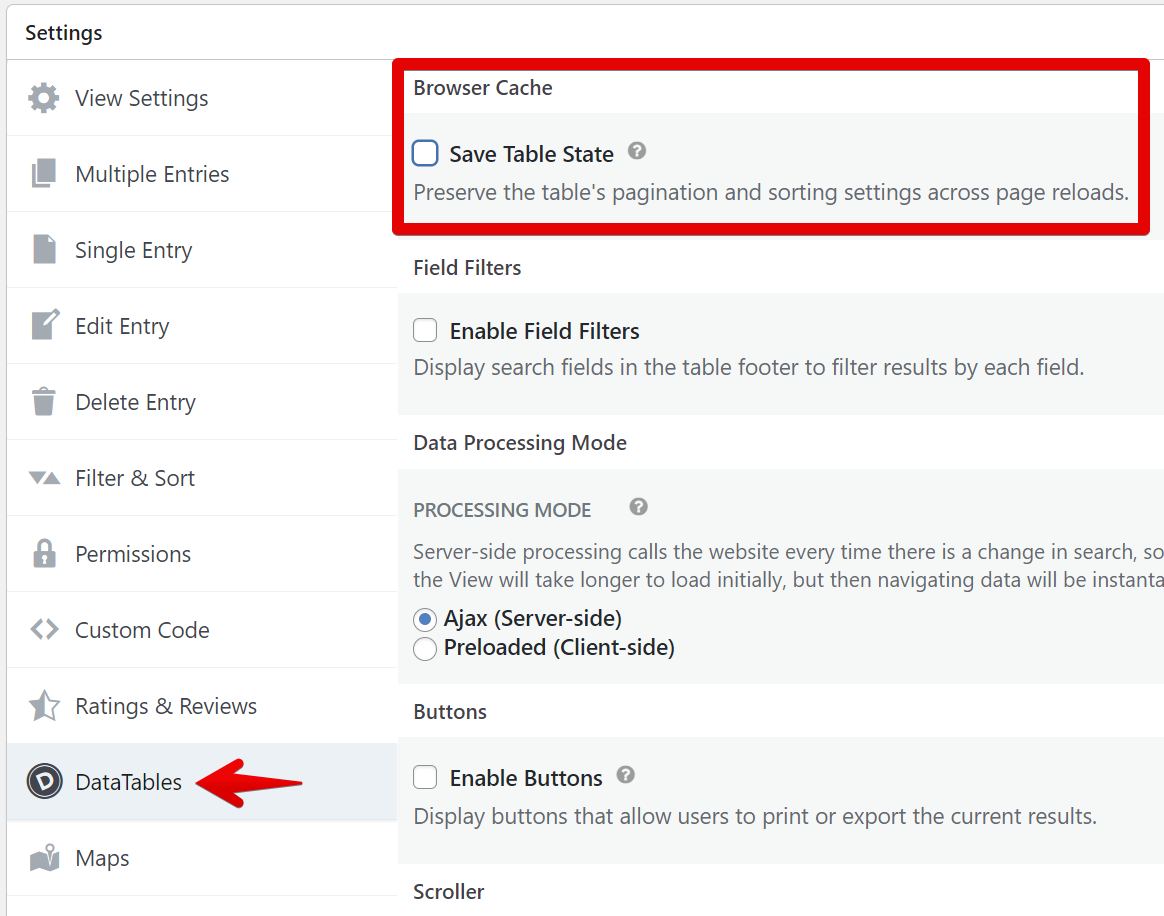
Task: Click the Single Entry page icon
Action: coord(44,250)
